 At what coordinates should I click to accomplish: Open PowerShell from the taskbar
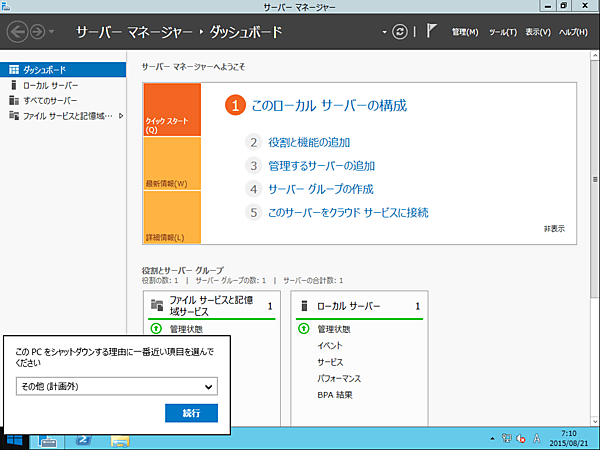(85, 440)
